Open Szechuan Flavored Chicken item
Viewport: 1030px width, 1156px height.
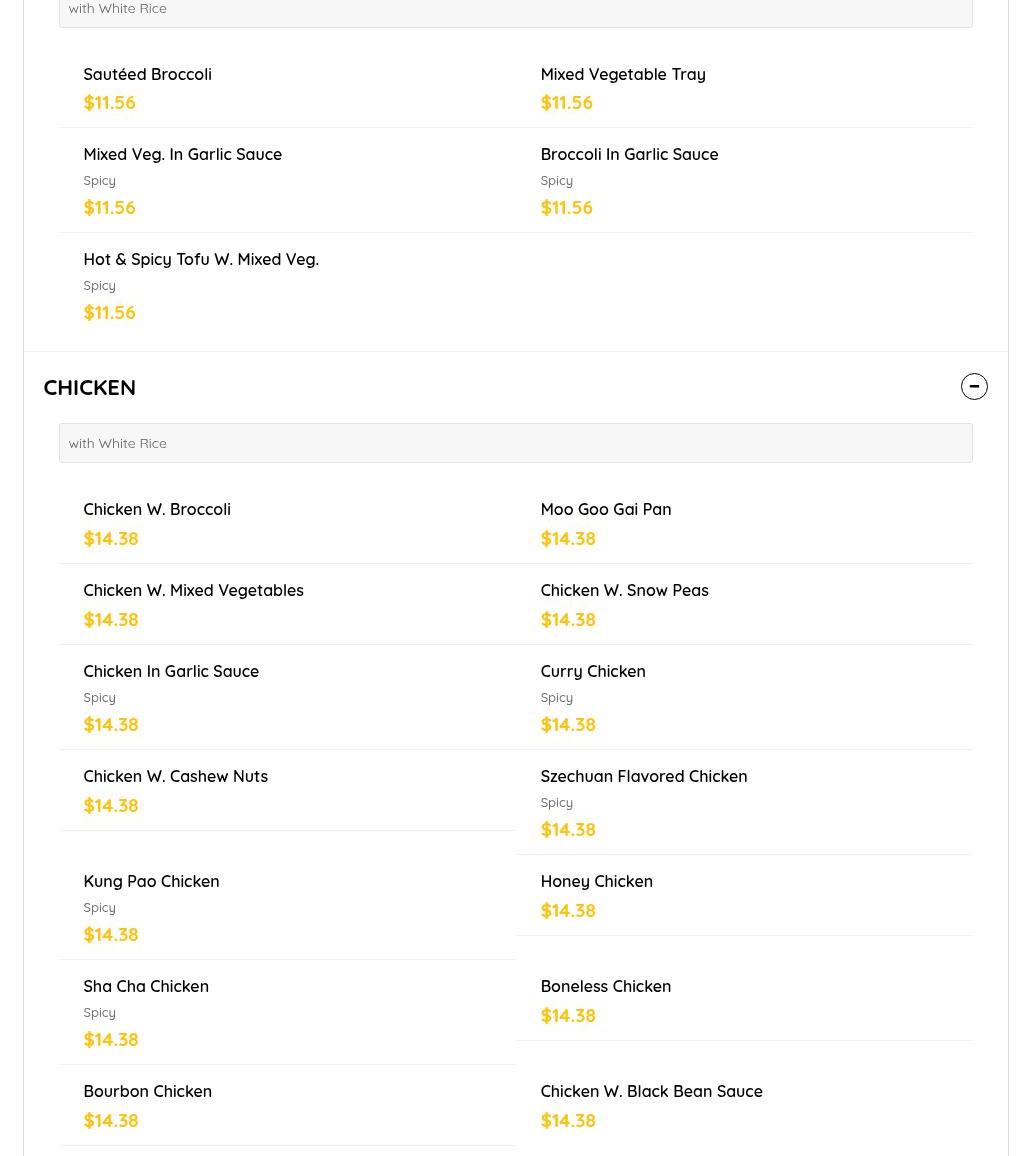[643, 777]
